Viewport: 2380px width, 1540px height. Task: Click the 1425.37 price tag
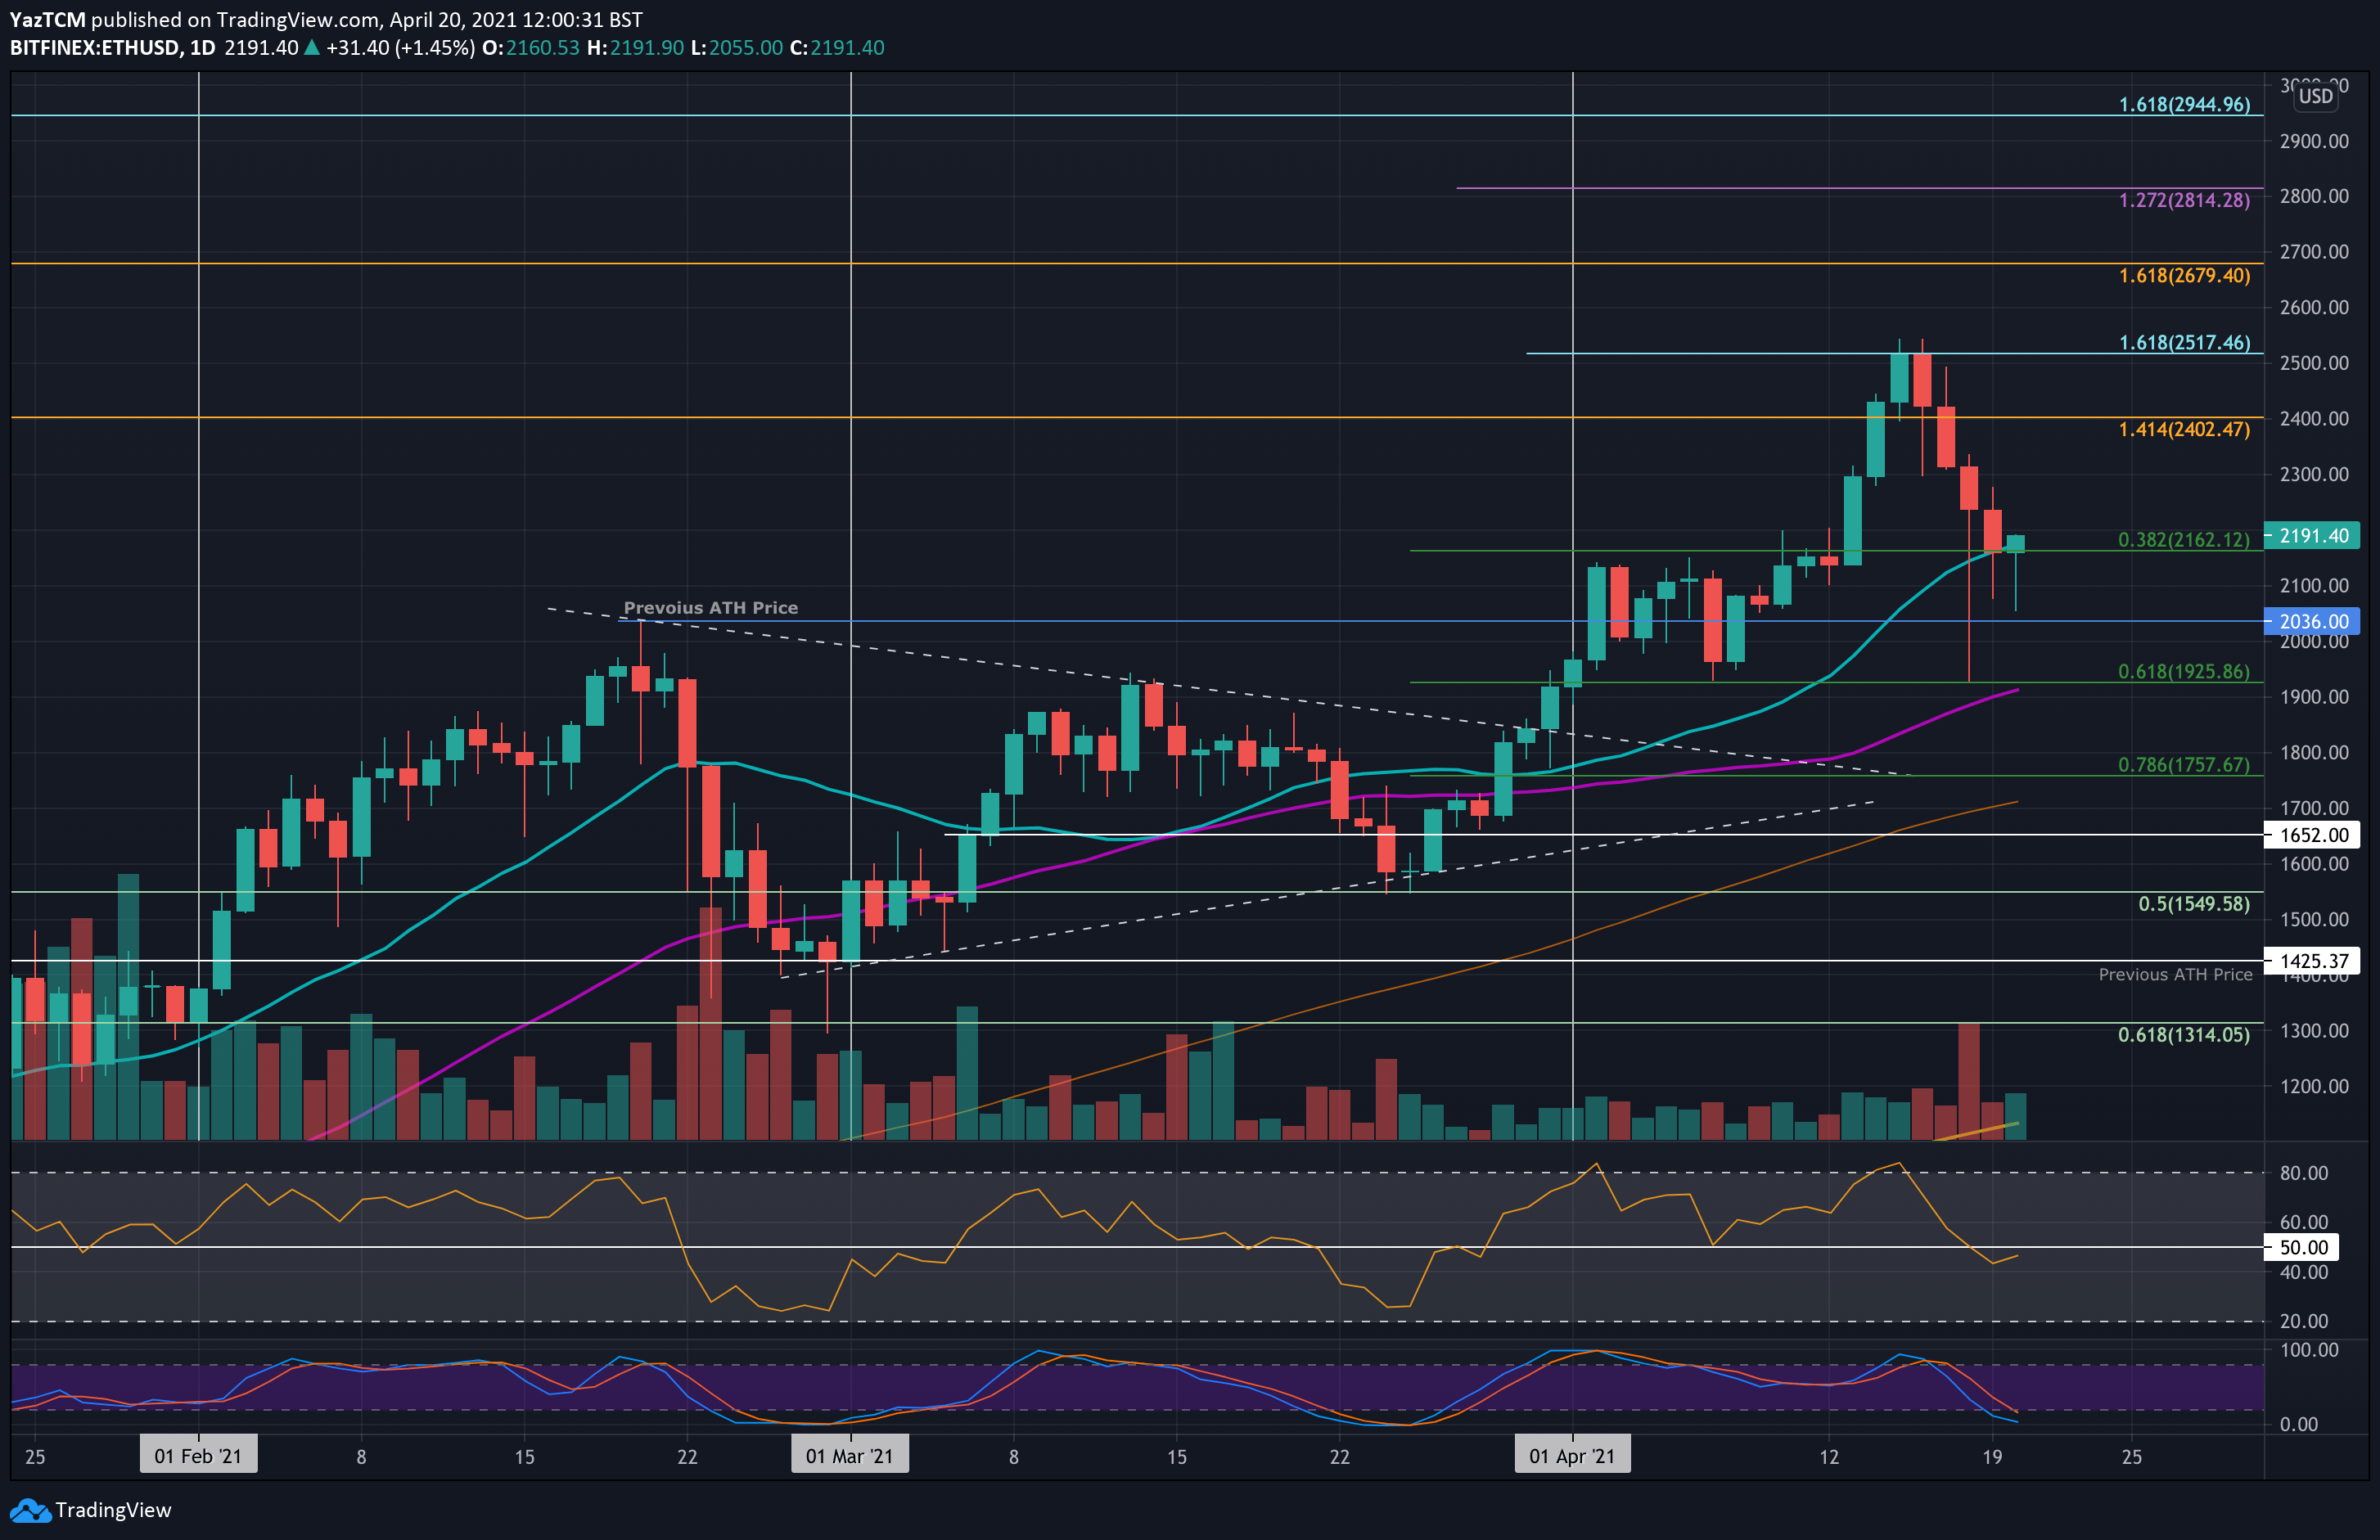click(x=2312, y=961)
